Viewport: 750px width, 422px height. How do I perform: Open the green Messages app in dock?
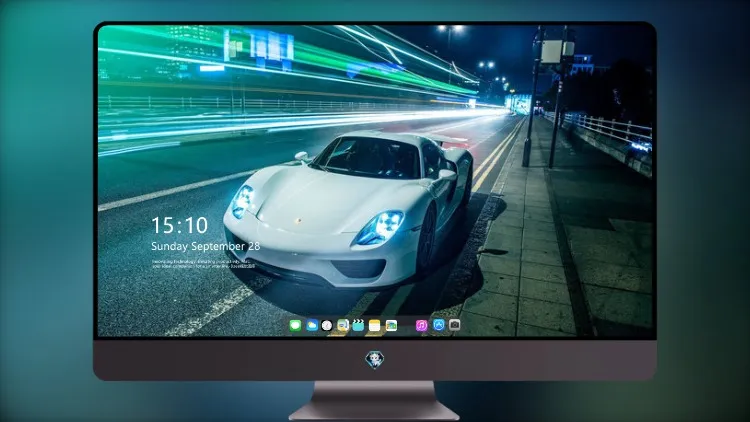(x=295, y=326)
